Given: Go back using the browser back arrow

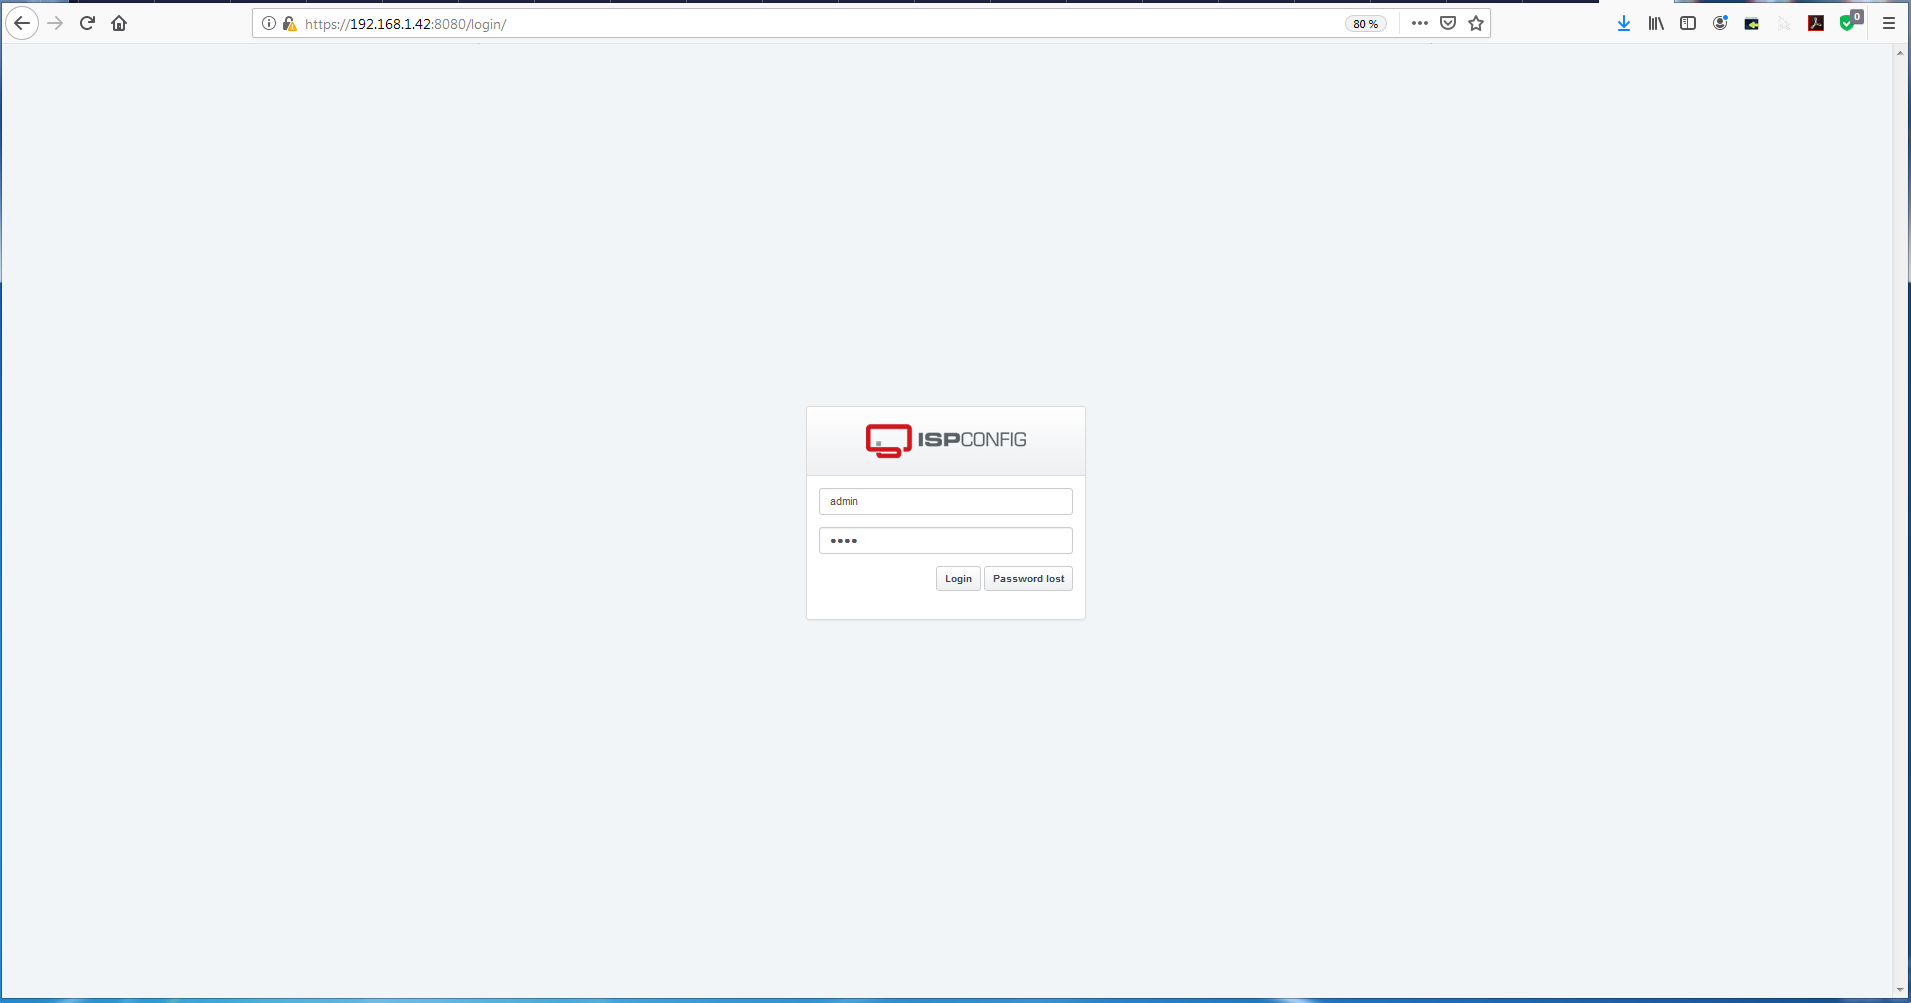Looking at the screenshot, I should [22, 23].
